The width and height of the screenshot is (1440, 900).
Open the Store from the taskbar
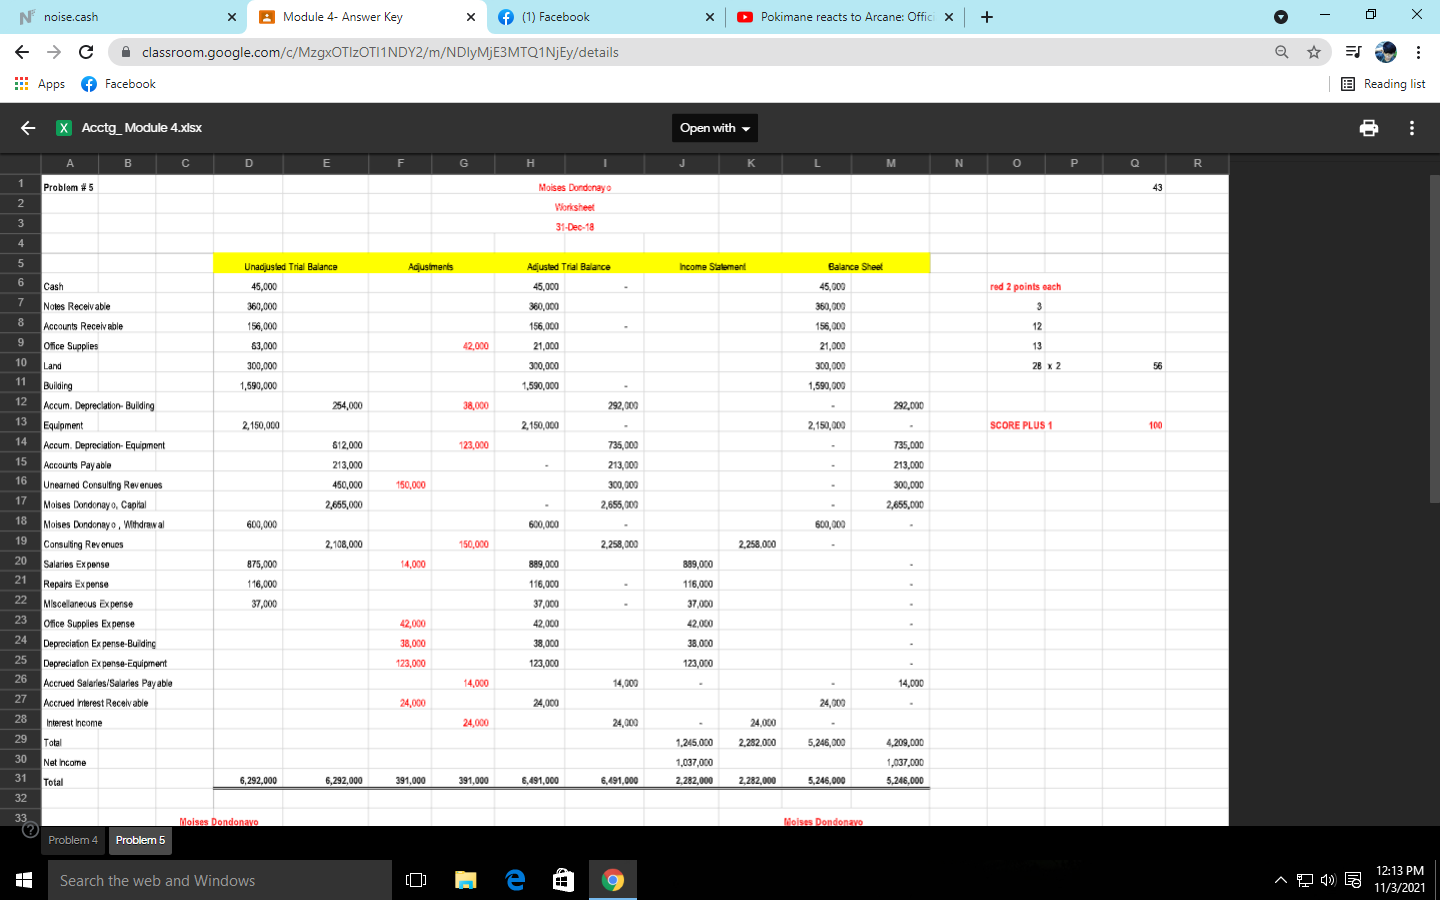[x=564, y=880]
